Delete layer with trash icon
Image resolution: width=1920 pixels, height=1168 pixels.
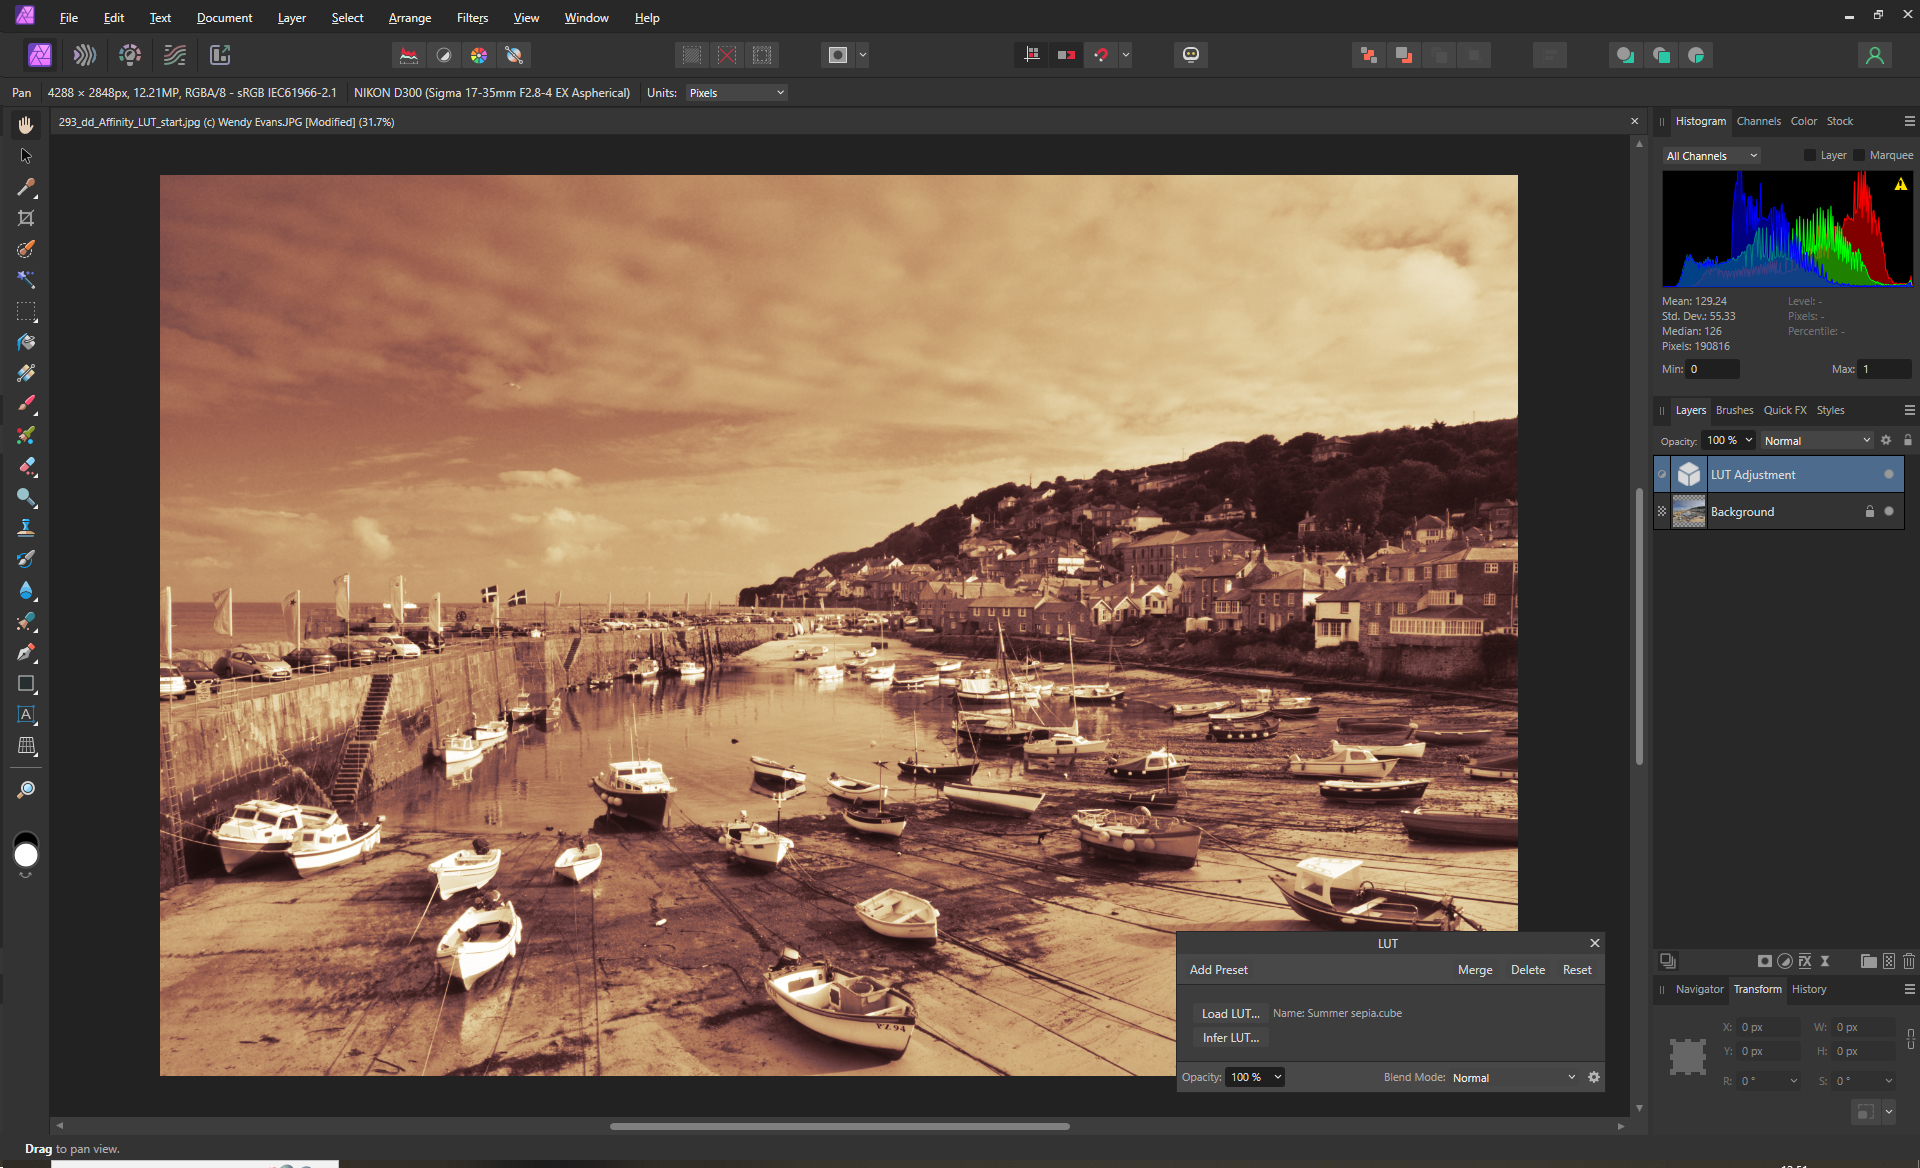point(1909,961)
